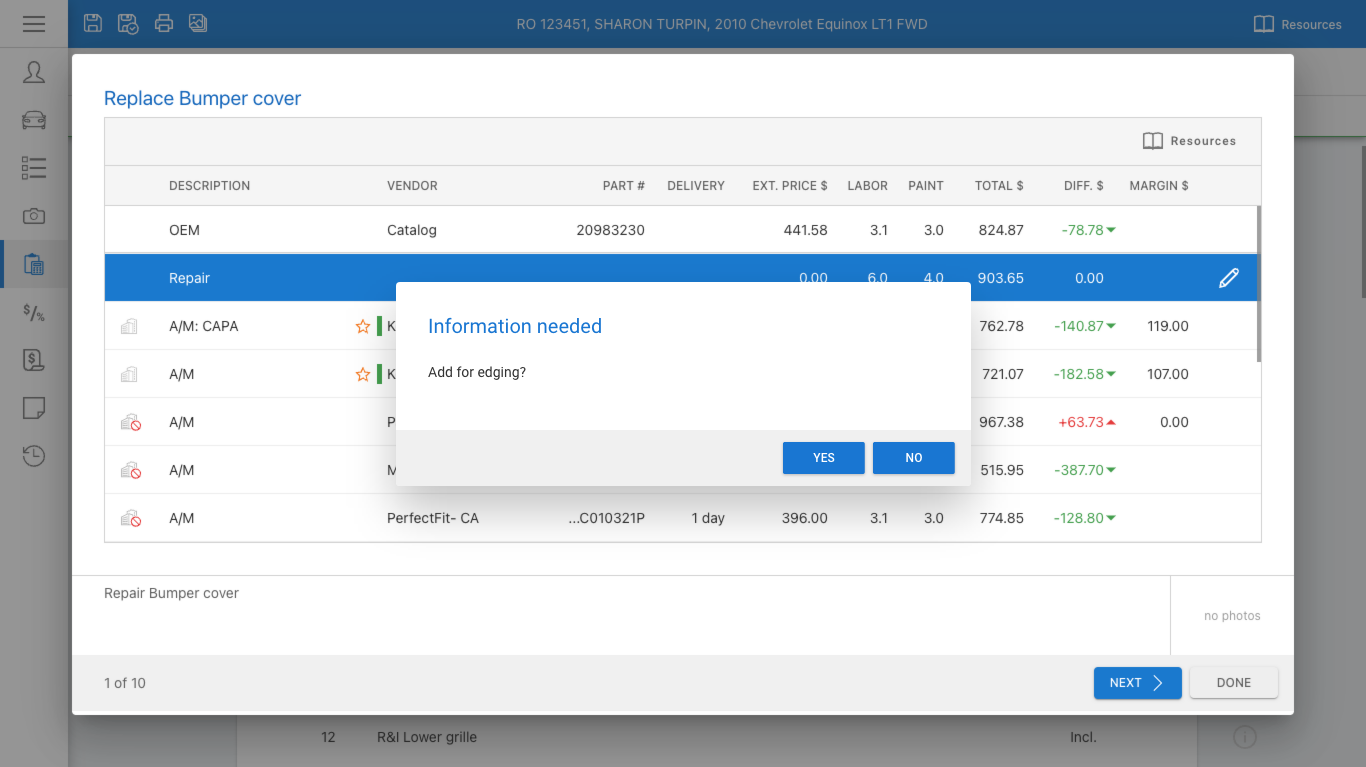Open Resources in the top header
This screenshot has height=767, width=1366.
1297,24
